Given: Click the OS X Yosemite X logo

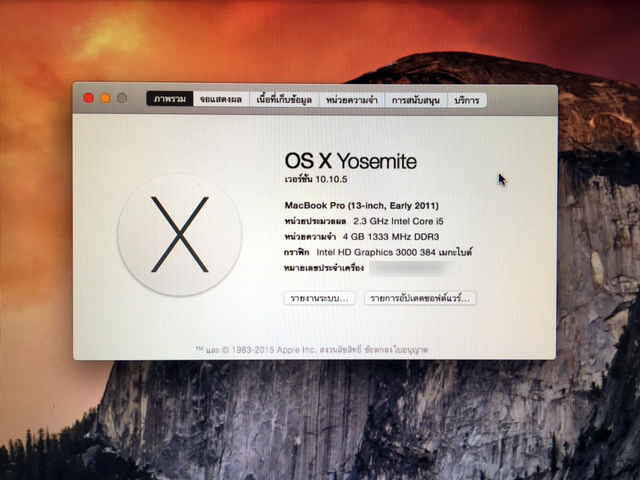Looking at the screenshot, I should 180,235.
